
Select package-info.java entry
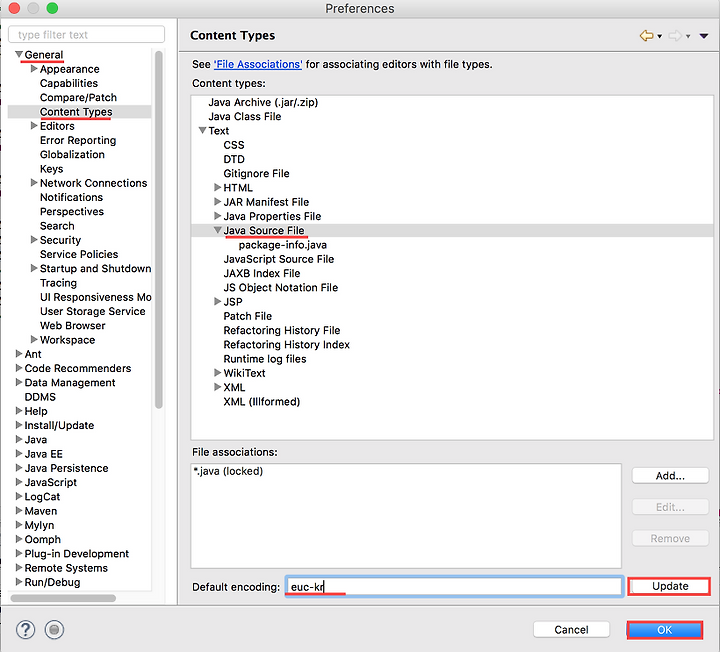point(282,245)
